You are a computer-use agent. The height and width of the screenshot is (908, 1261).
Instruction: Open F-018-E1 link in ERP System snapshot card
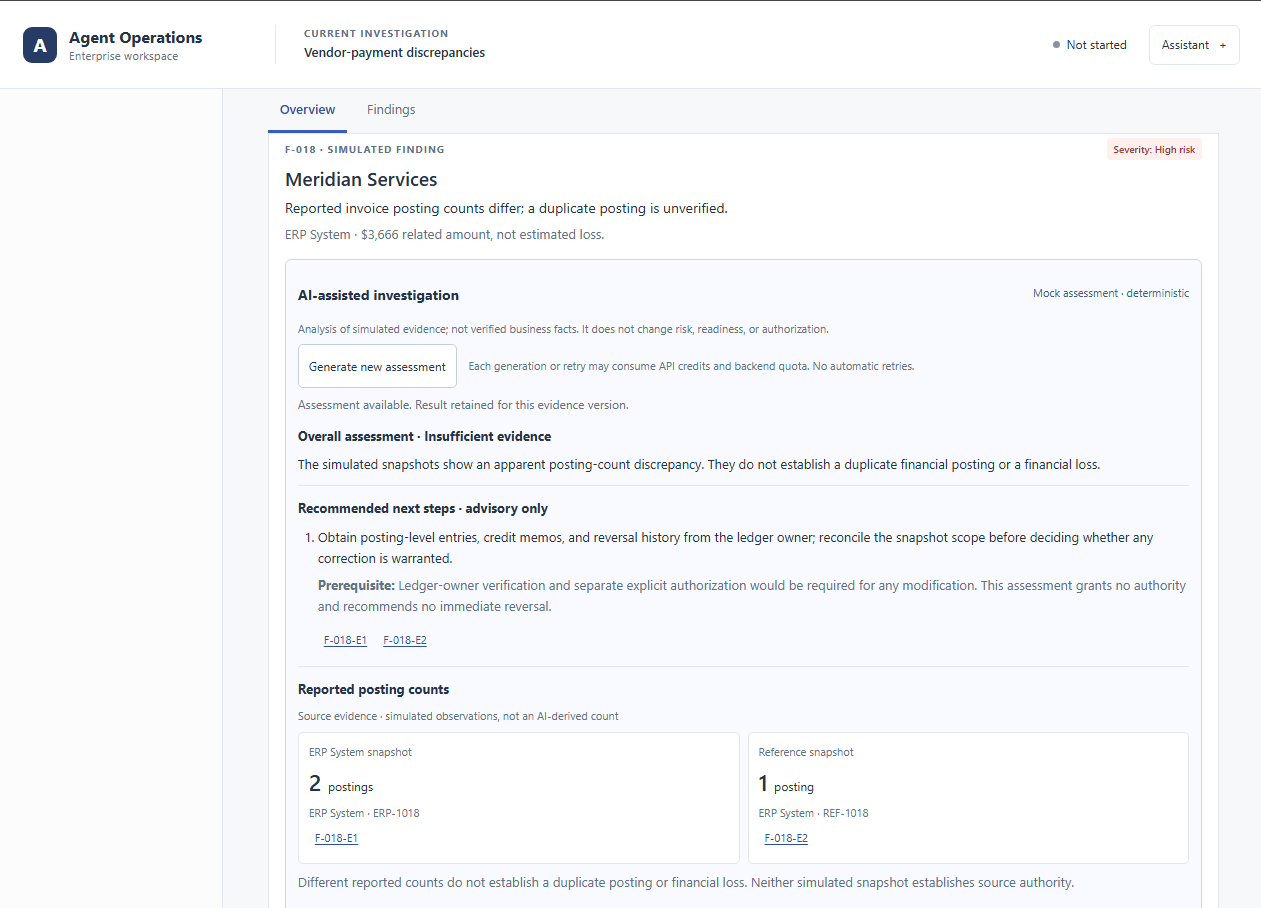click(x=336, y=838)
